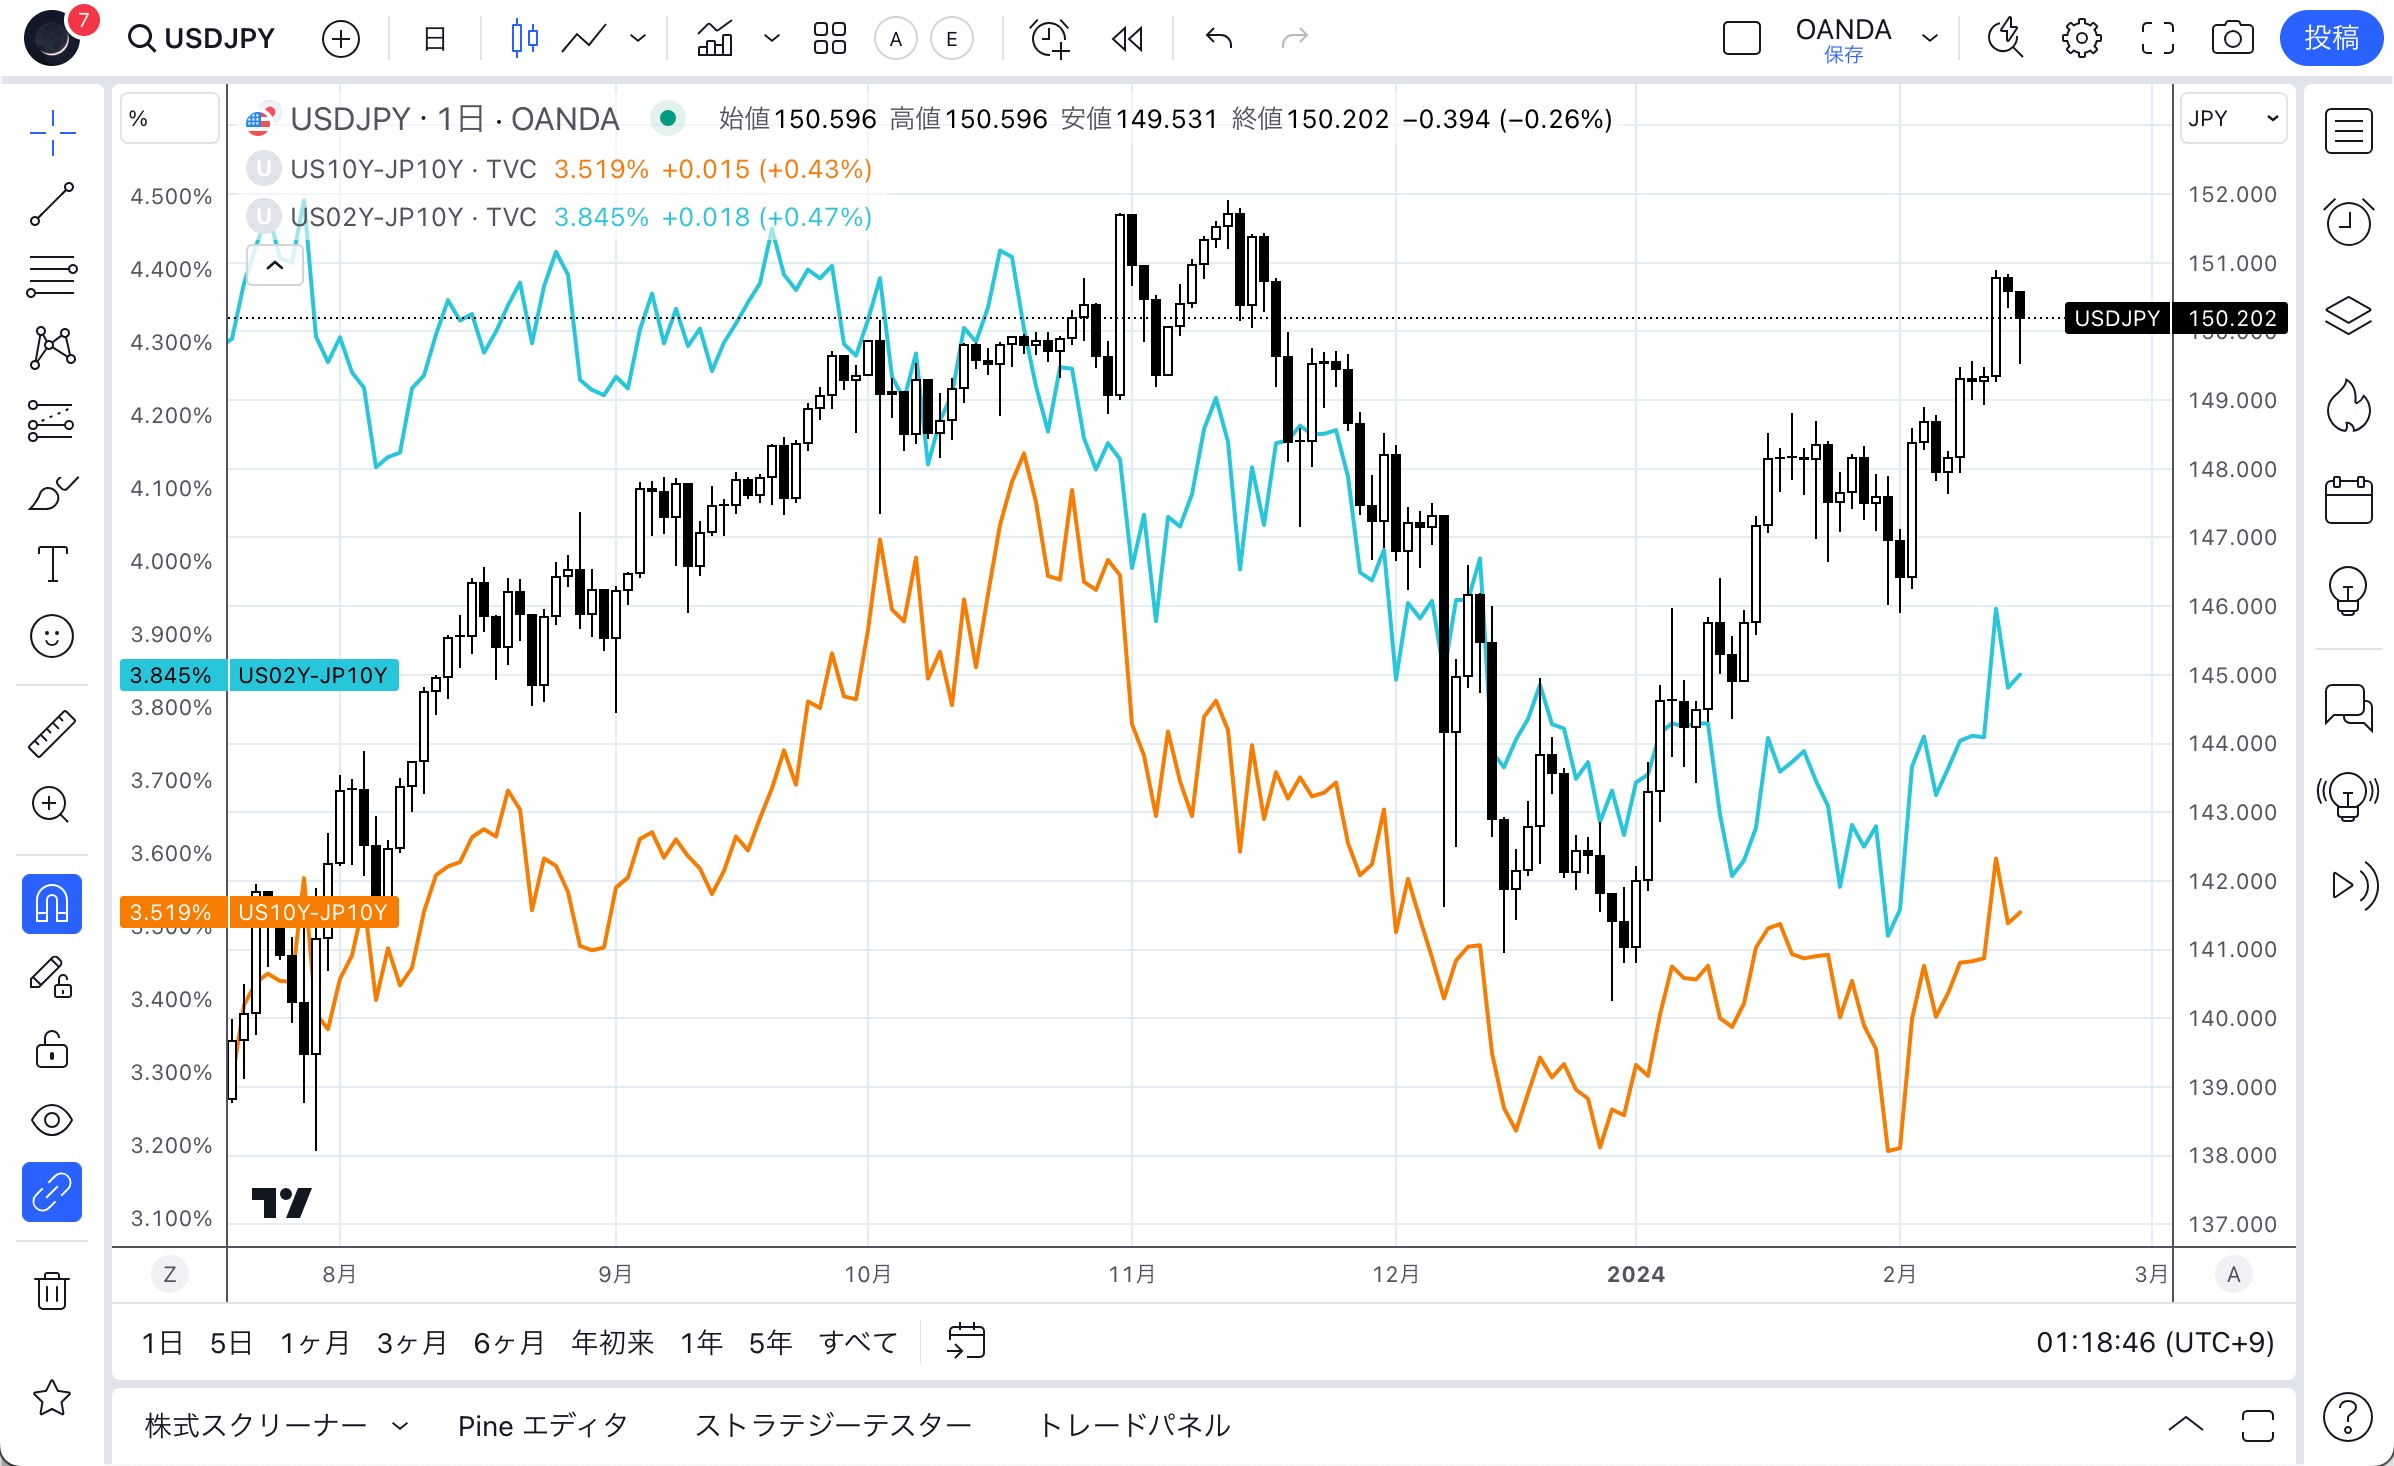Viewport: 2394px width, 1466px height.
Task: Select the 年初来 time range
Action: tap(612, 1343)
